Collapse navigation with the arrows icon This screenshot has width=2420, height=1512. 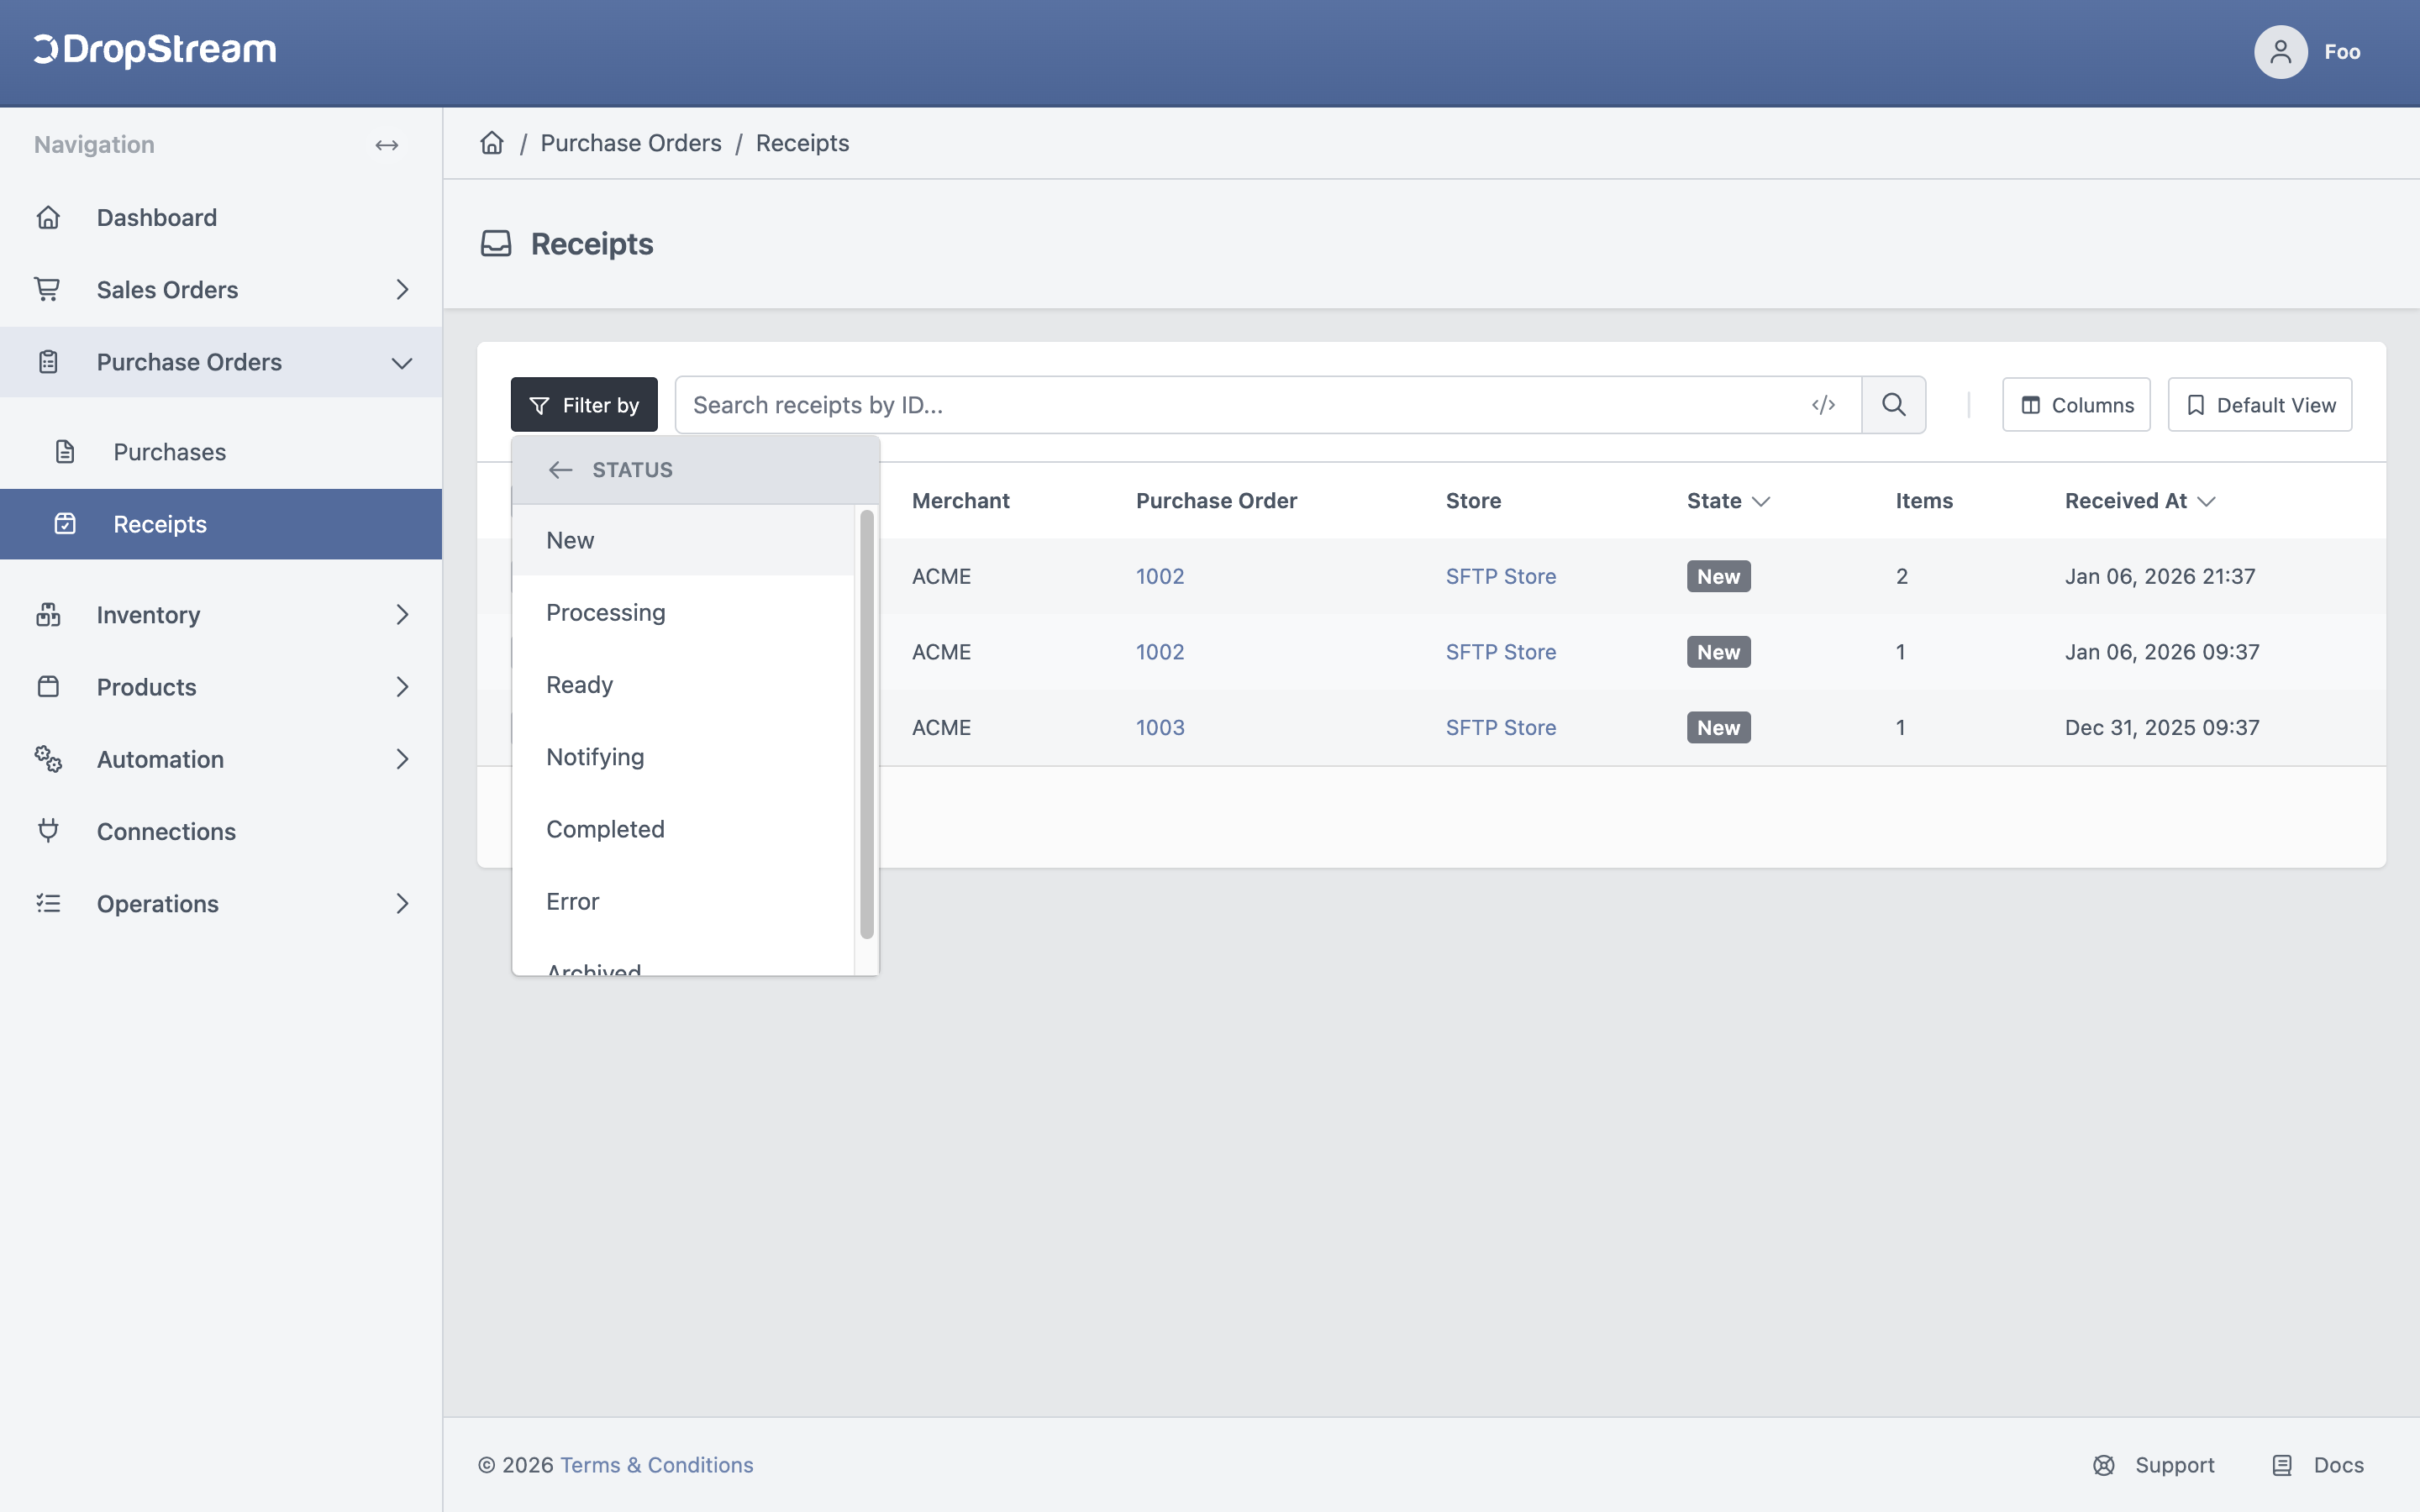pyautogui.click(x=387, y=145)
